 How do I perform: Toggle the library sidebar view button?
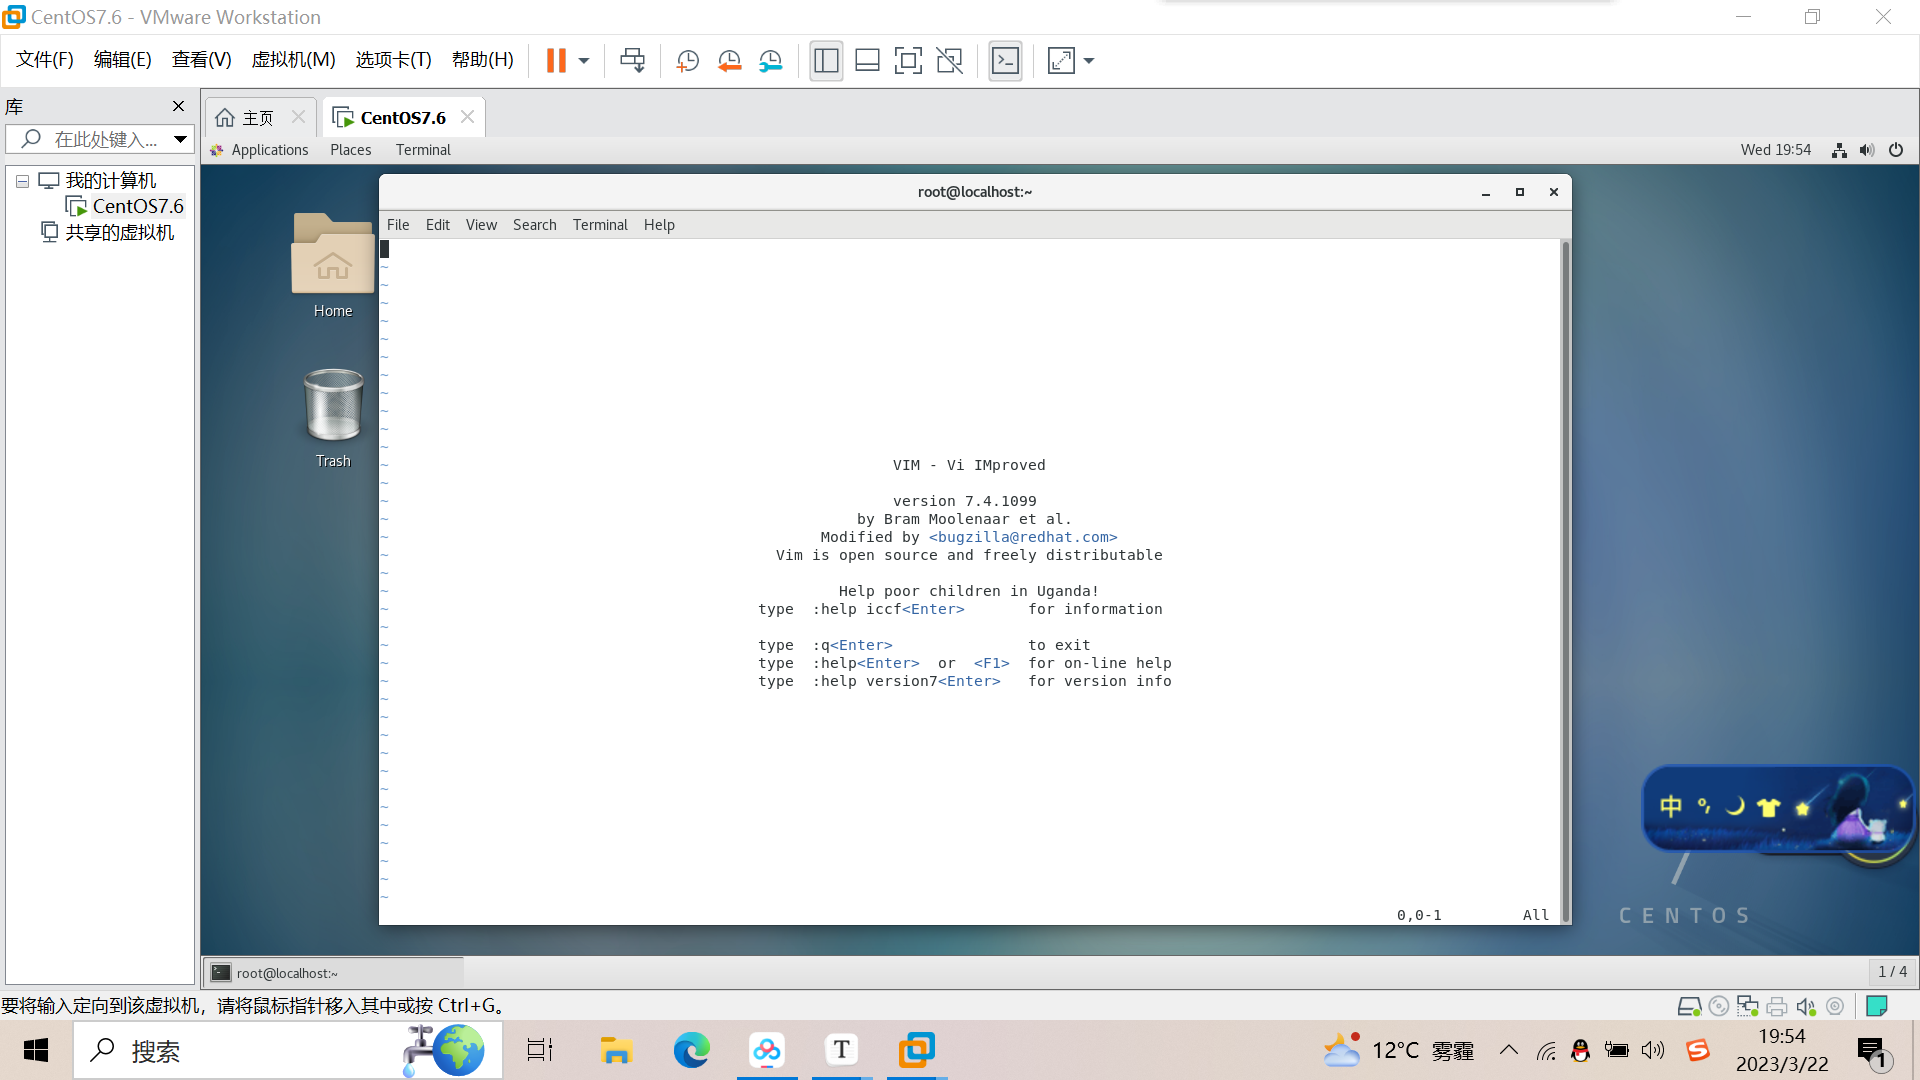pos(826,61)
